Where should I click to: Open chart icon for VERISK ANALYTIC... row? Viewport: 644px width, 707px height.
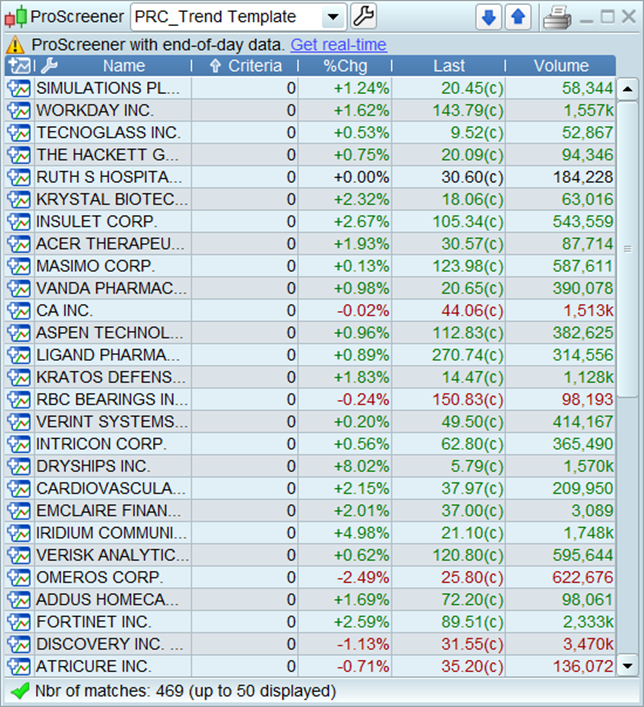point(19,555)
